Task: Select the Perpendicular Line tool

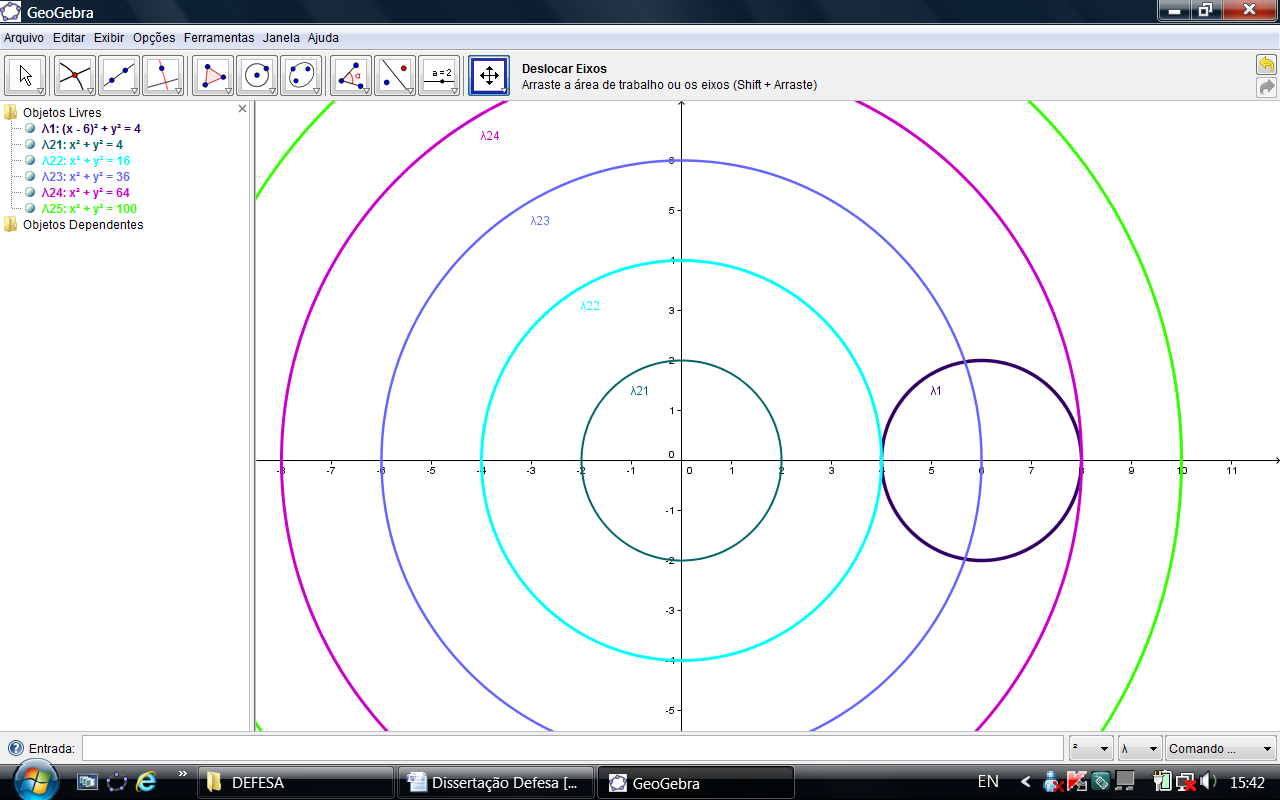Action: click(163, 76)
